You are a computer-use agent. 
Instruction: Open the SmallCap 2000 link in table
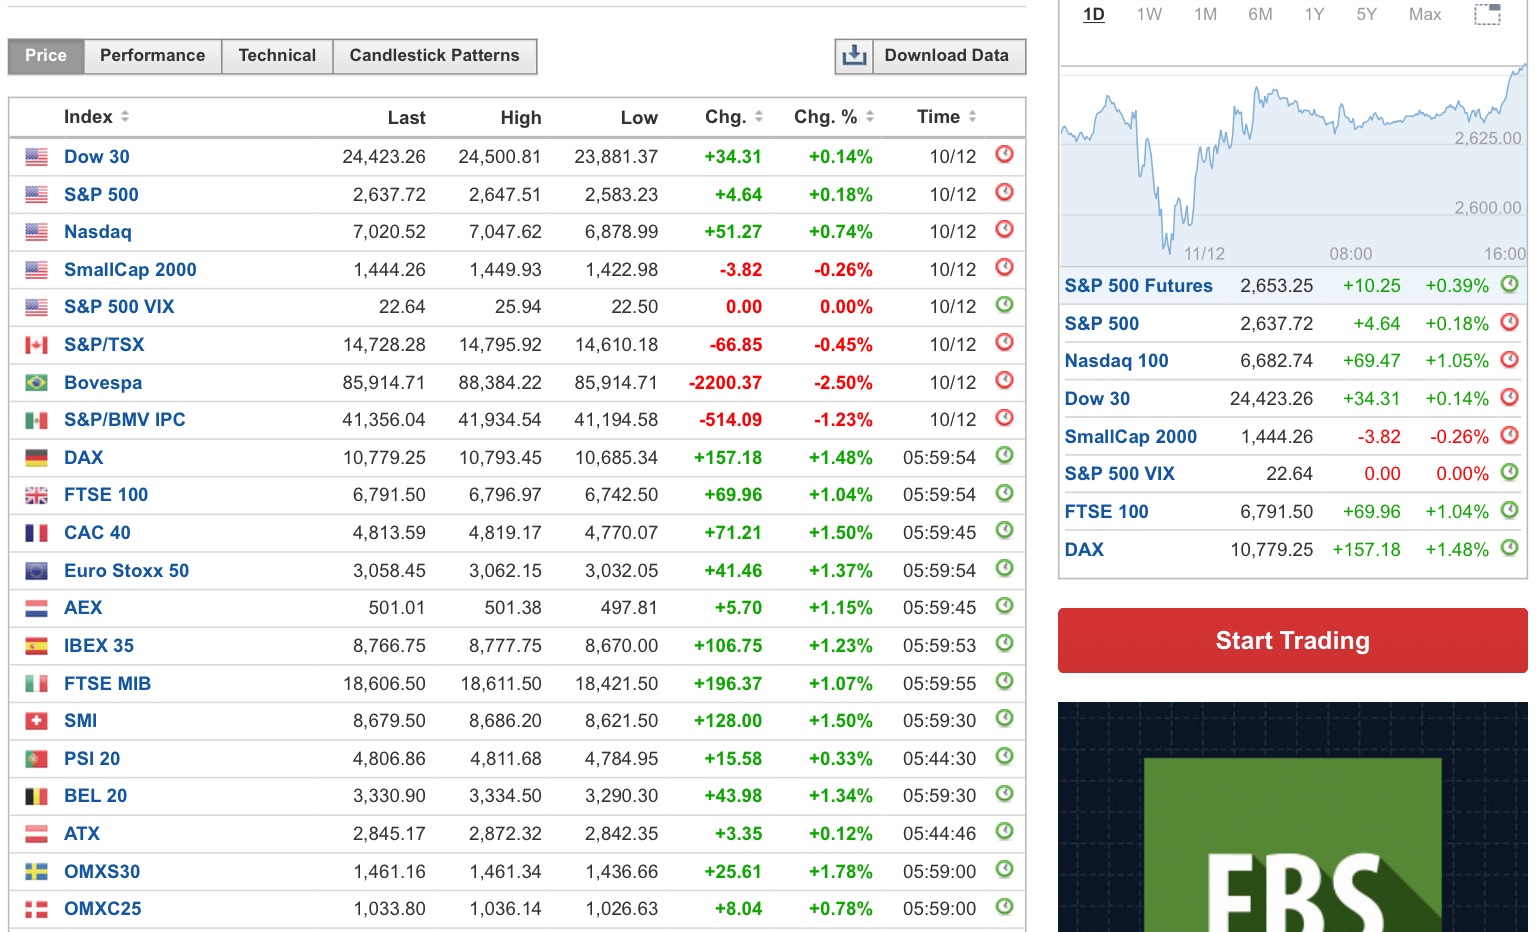click(130, 270)
